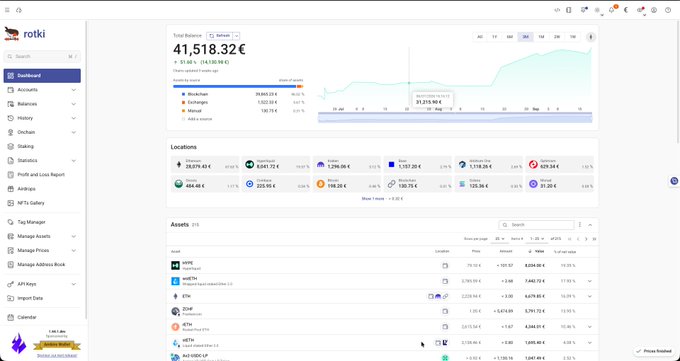Open the Dashboard page
680x361 pixels.
42,75
